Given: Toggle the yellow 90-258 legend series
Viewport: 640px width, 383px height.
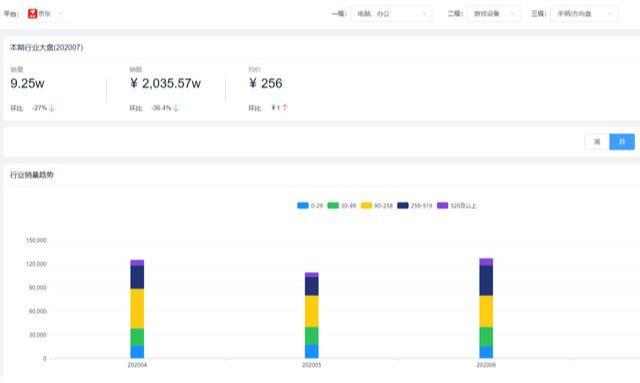Looking at the screenshot, I should click(x=377, y=205).
